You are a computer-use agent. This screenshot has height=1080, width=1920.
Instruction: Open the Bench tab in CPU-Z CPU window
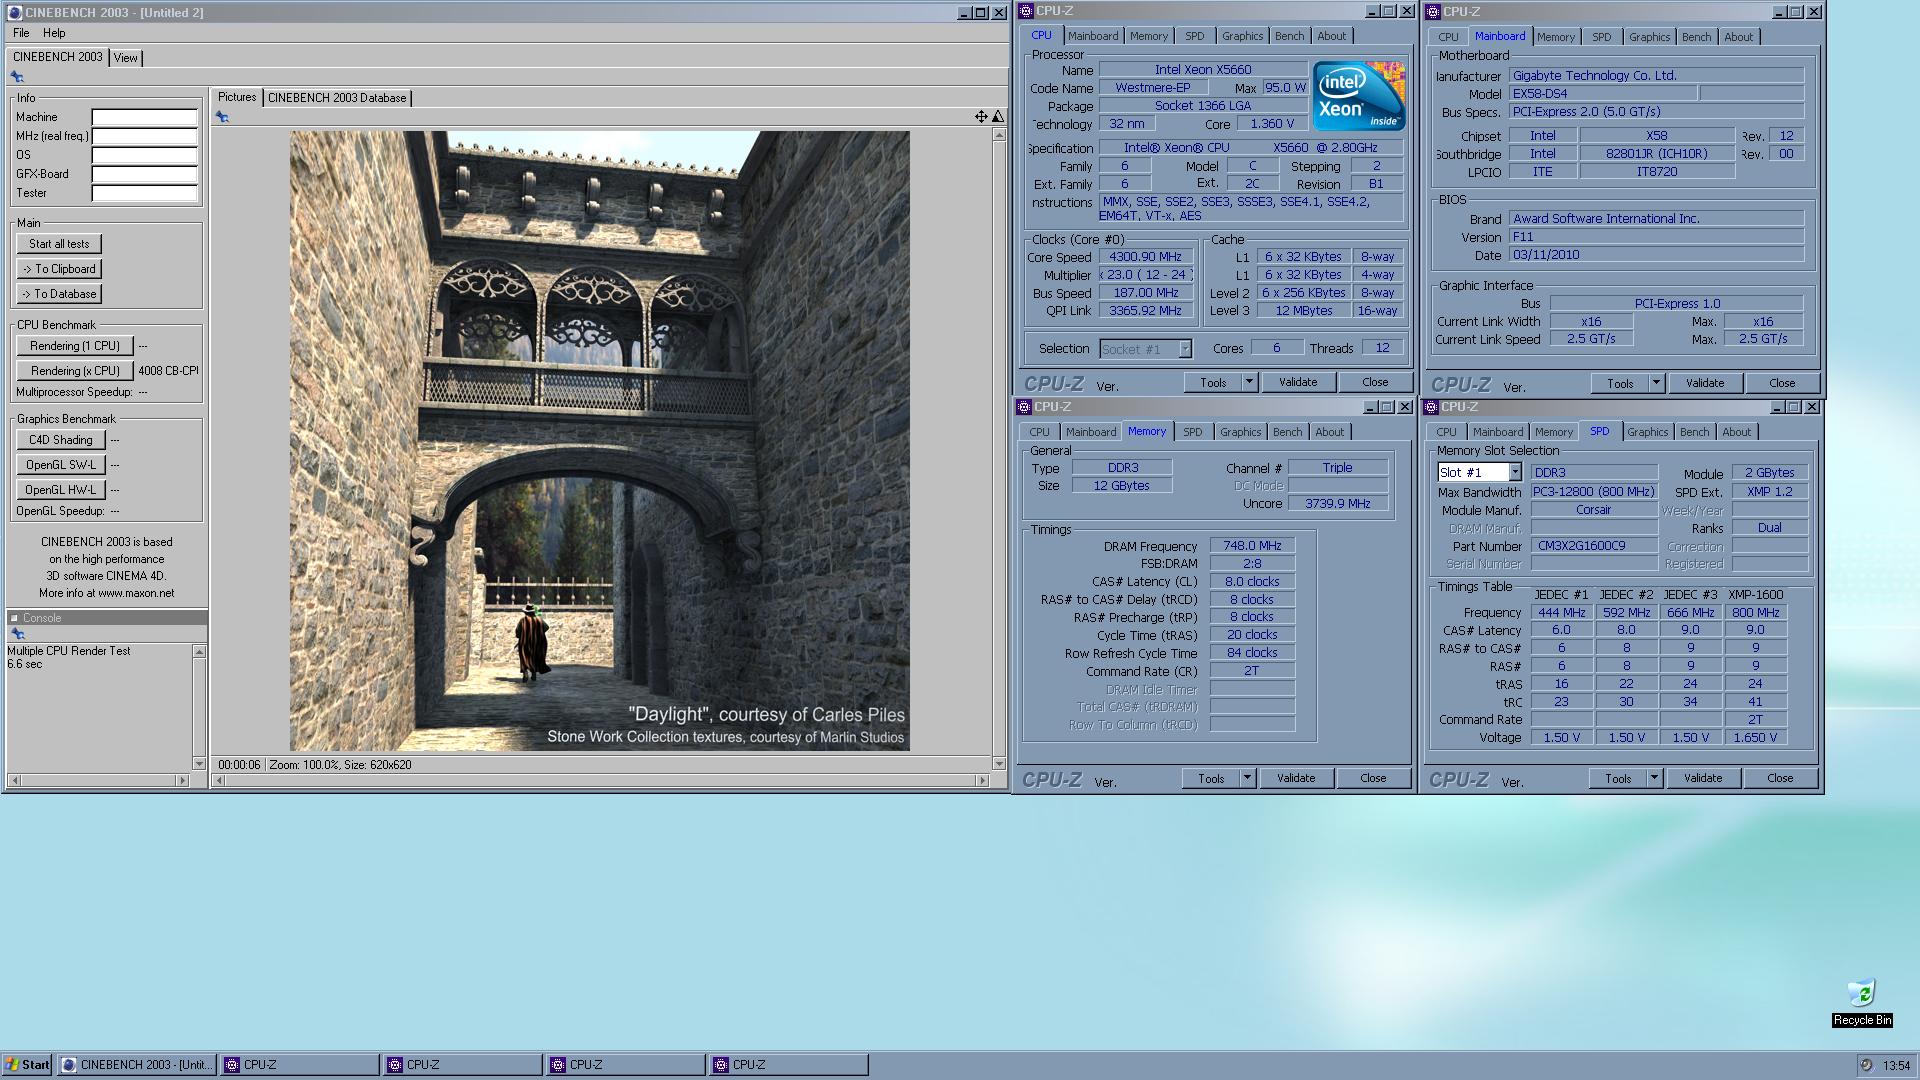[x=1289, y=36]
